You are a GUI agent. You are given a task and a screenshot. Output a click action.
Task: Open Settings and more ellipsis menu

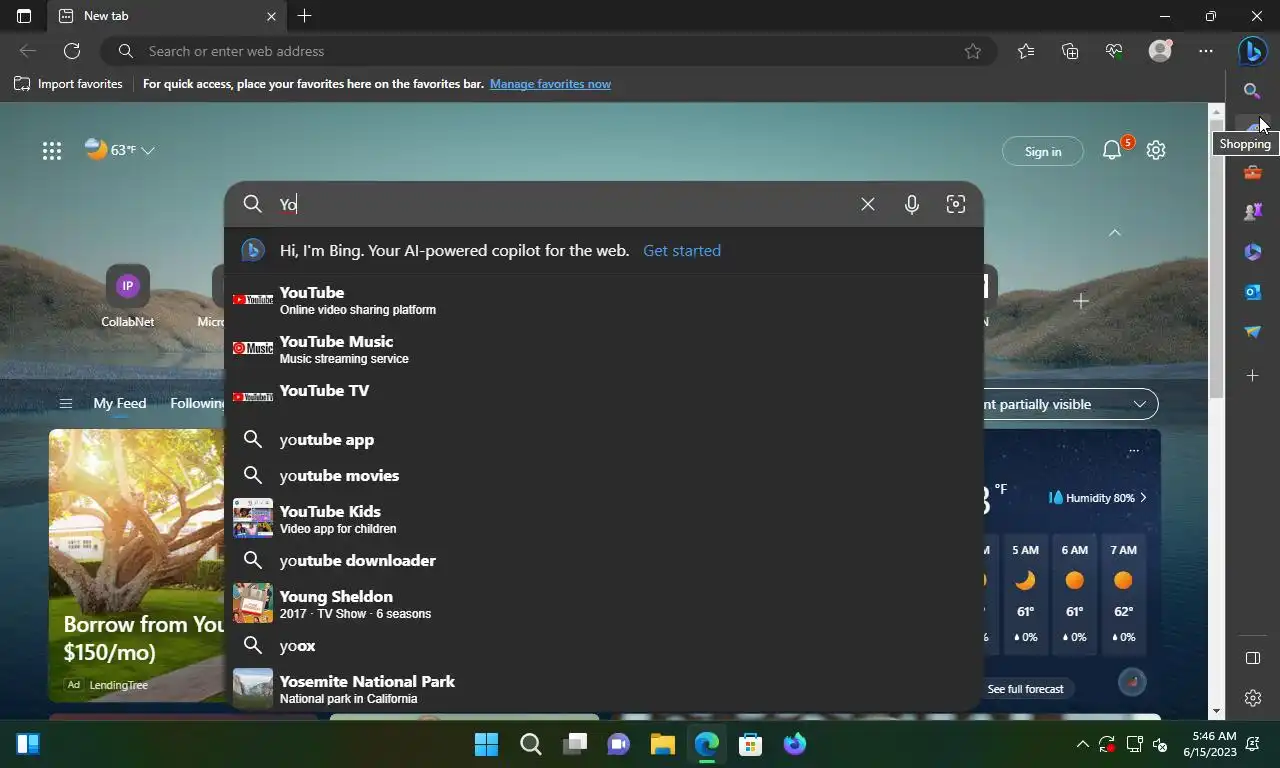point(1206,51)
